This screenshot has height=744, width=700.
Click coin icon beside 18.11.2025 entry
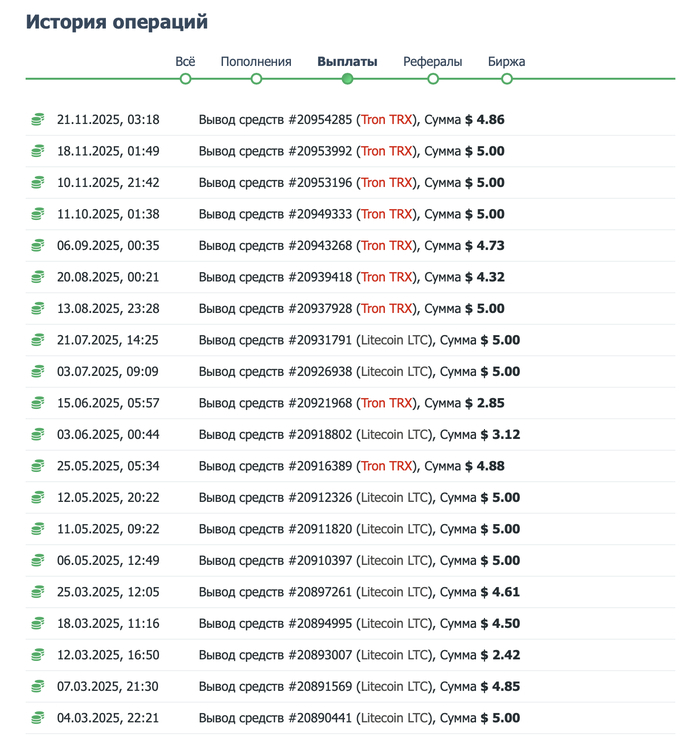[38, 152]
